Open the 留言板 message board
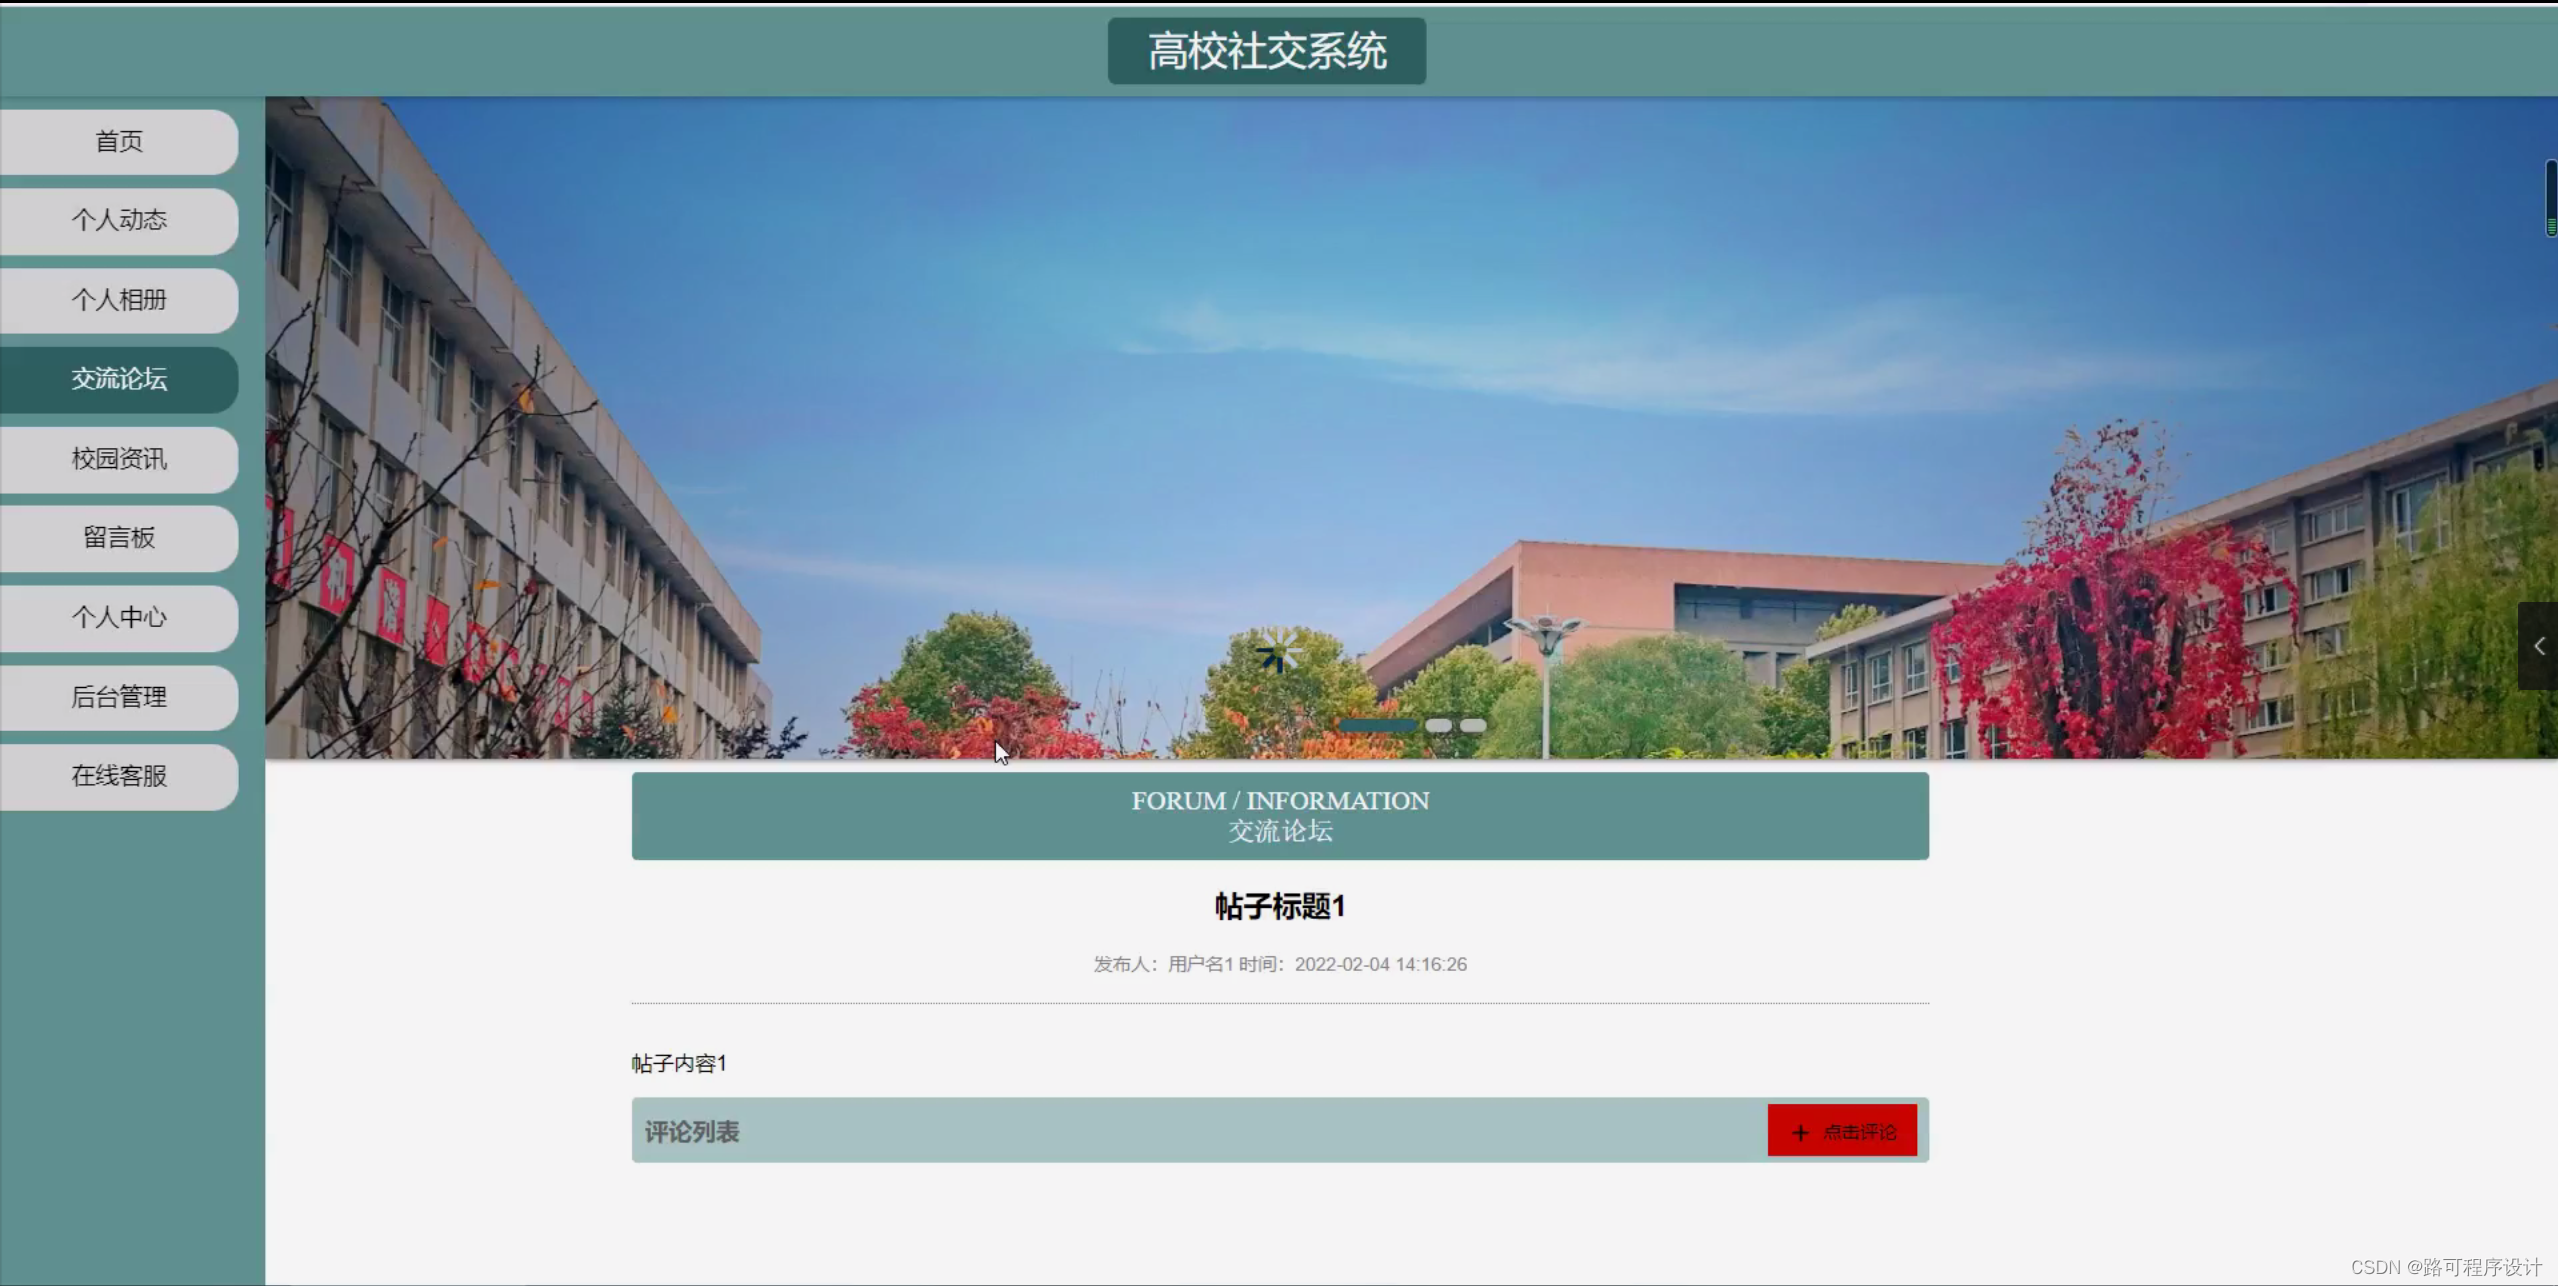The width and height of the screenshot is (2558, 1286). coord(119,538)
